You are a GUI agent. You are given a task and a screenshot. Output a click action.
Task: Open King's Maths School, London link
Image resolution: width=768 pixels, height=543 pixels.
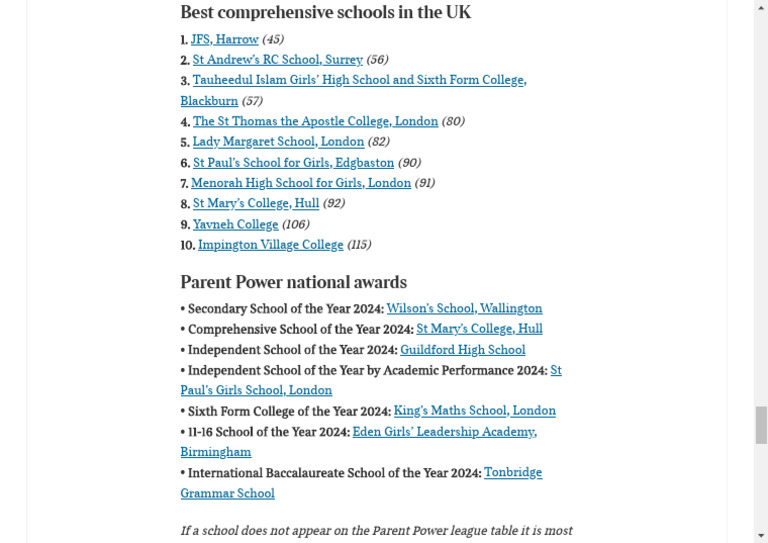pos(475,411)
